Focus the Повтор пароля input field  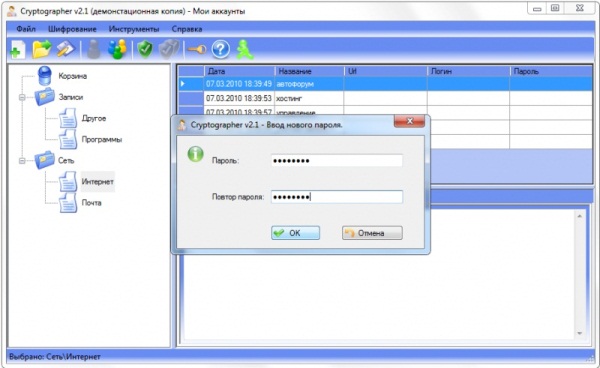(337, 197)
